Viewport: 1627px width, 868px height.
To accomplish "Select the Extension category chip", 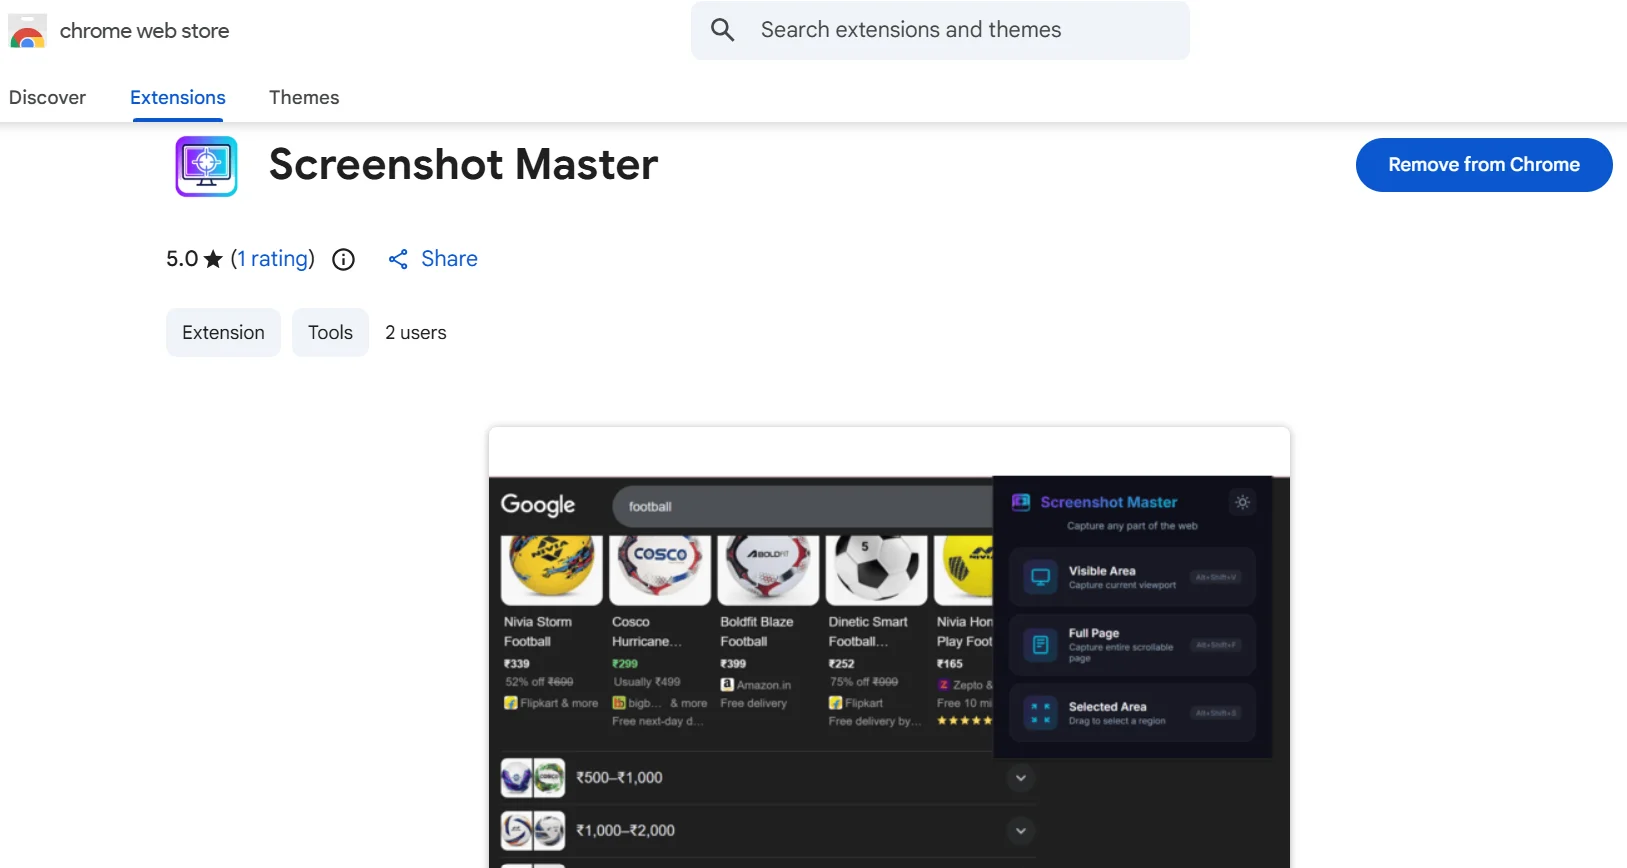I will coord(223,332).
